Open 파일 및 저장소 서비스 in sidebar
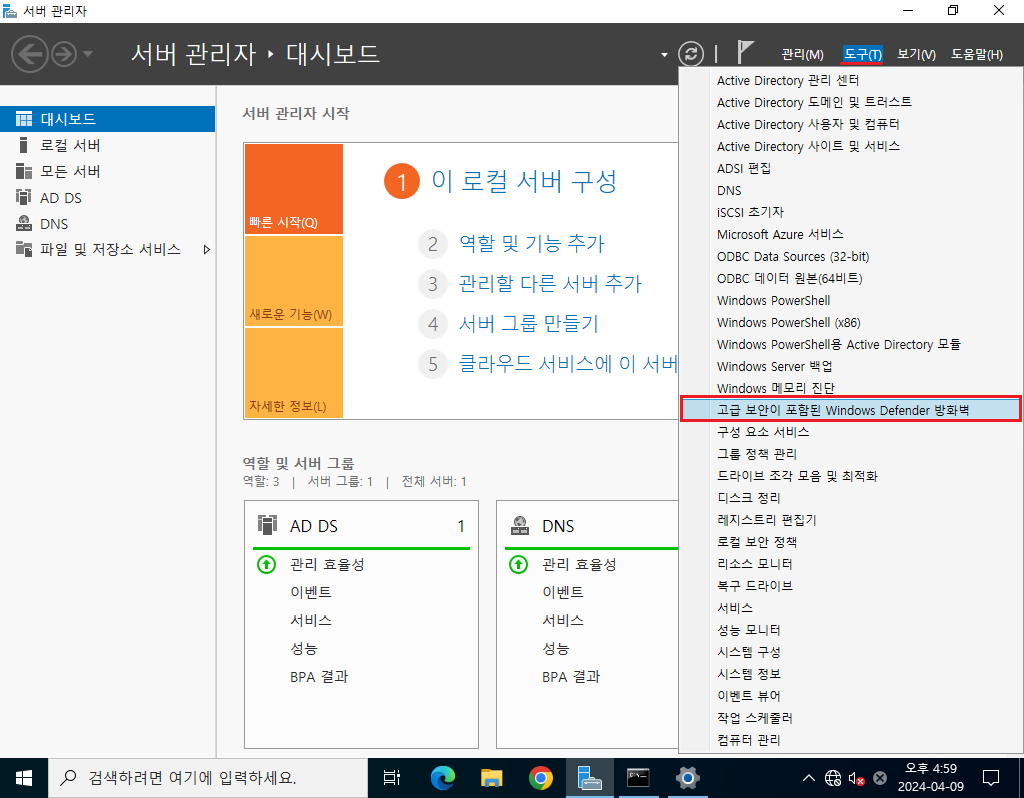1024x798 pixels. click(x=107, y=249)
